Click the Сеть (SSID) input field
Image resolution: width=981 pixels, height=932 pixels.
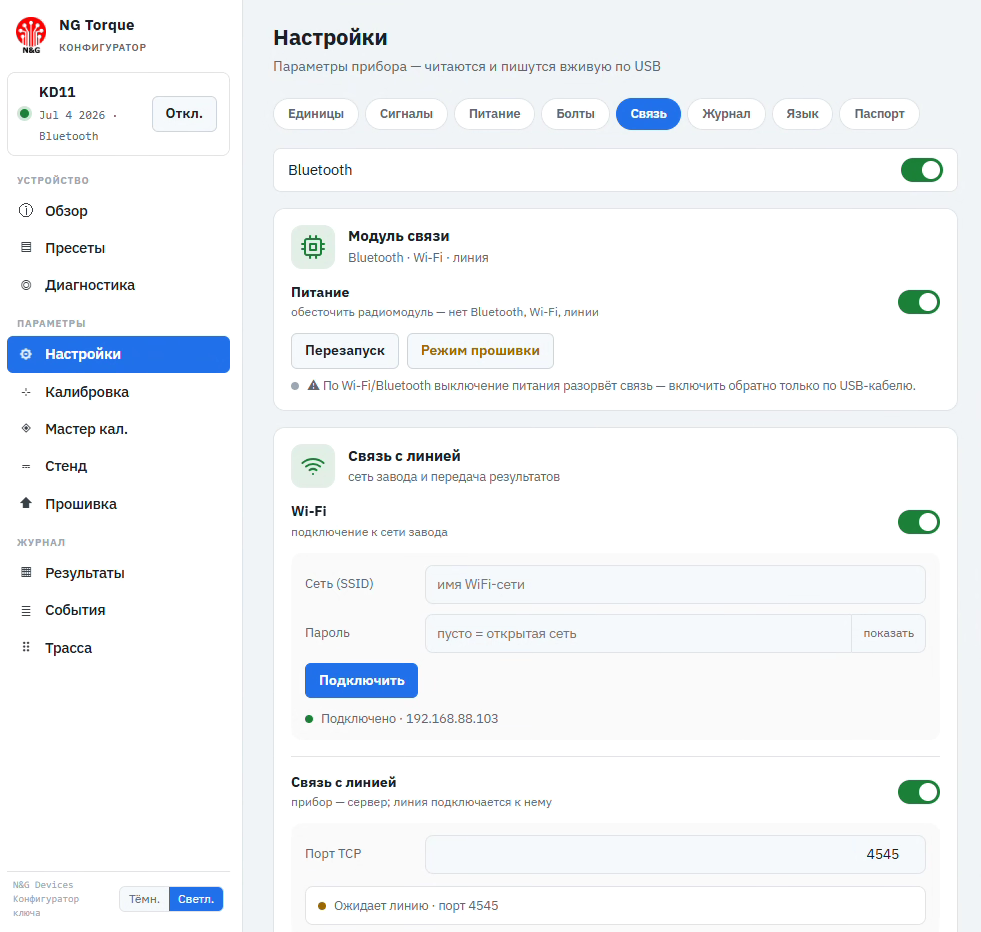click(675, 585)
